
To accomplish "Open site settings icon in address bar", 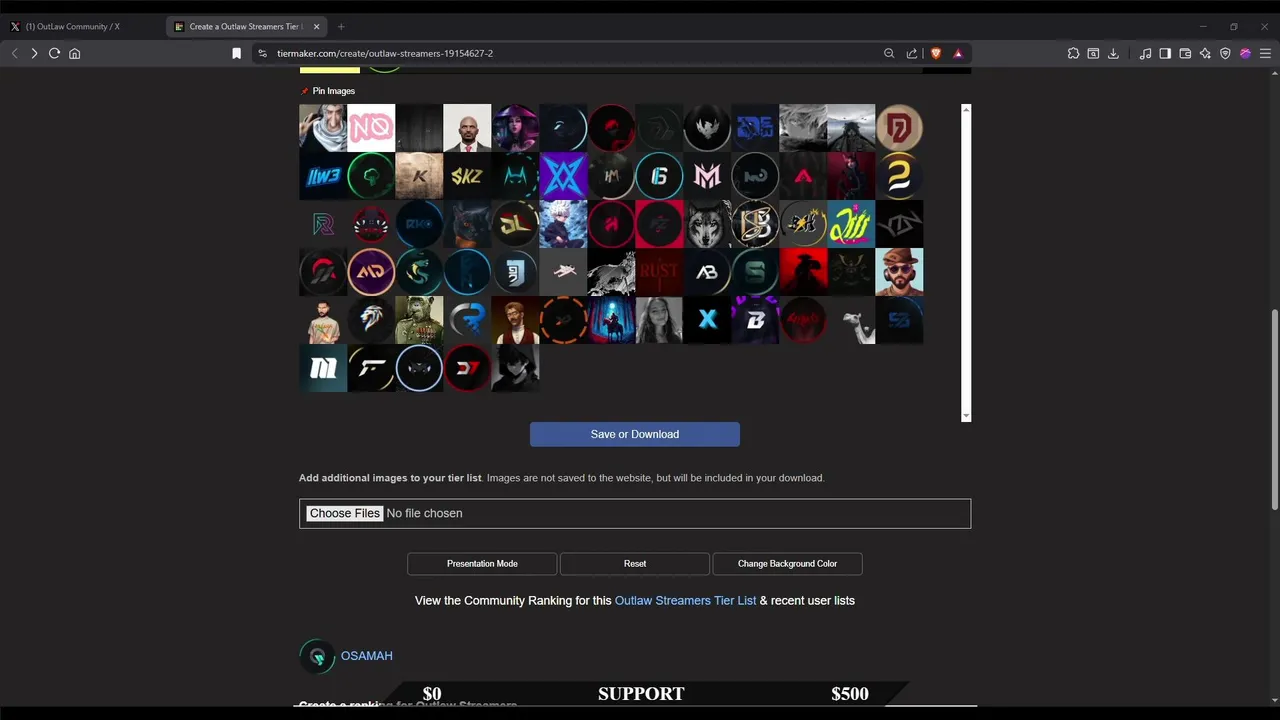I will point(262,53).
